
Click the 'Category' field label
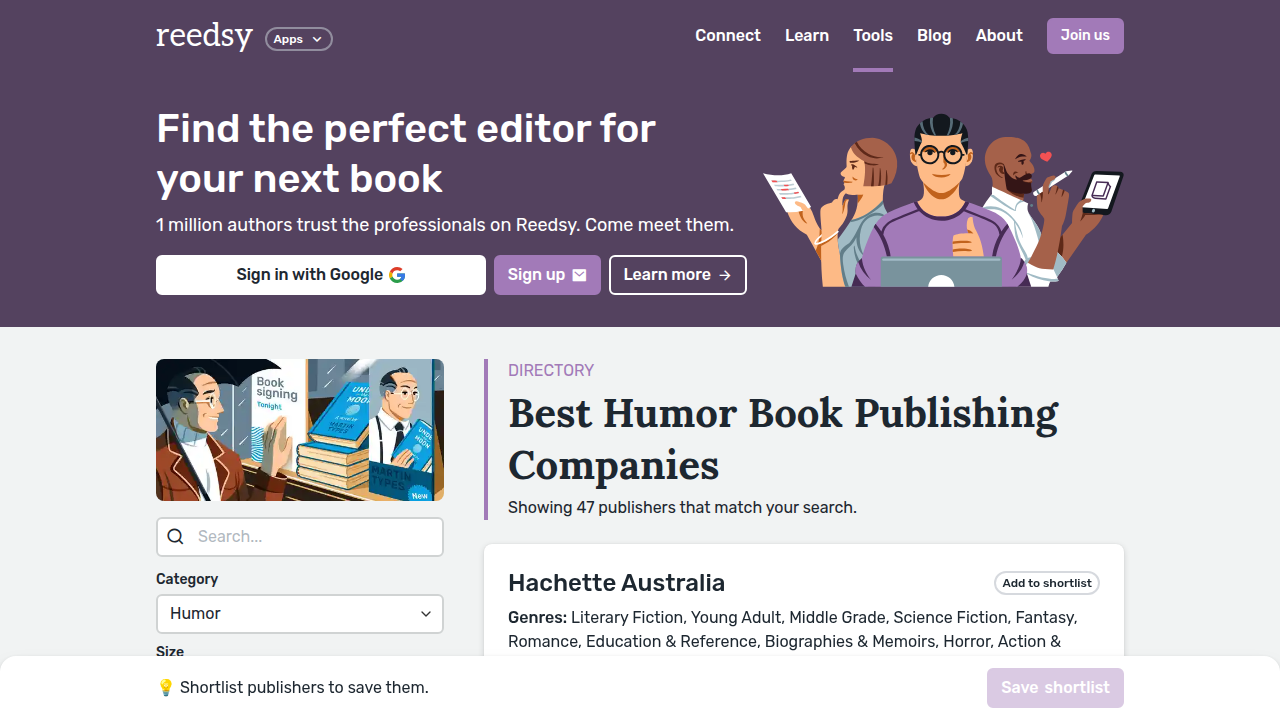coord(187,579)
